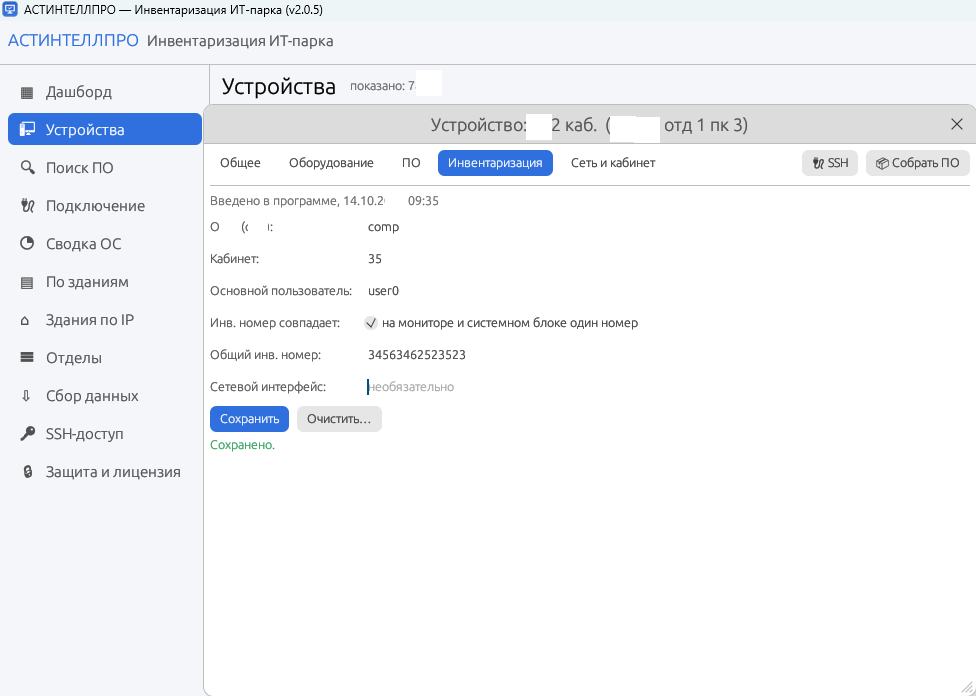Viewport: 976px width, 696px height.
Task: Click the plug icon beside Подключение
Action: [27, 206]
